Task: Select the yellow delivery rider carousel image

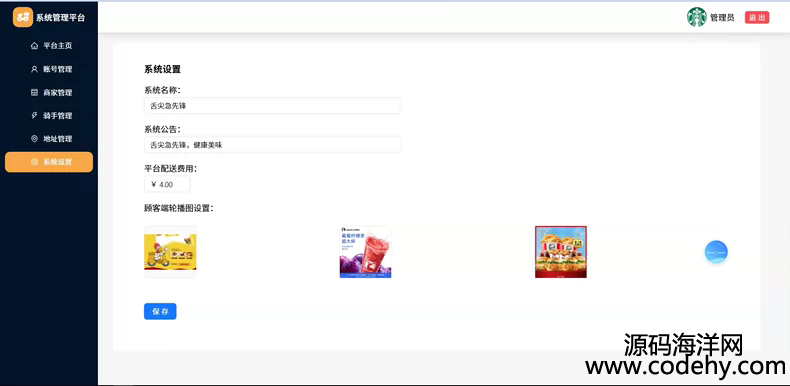Action: coord(170,252)
